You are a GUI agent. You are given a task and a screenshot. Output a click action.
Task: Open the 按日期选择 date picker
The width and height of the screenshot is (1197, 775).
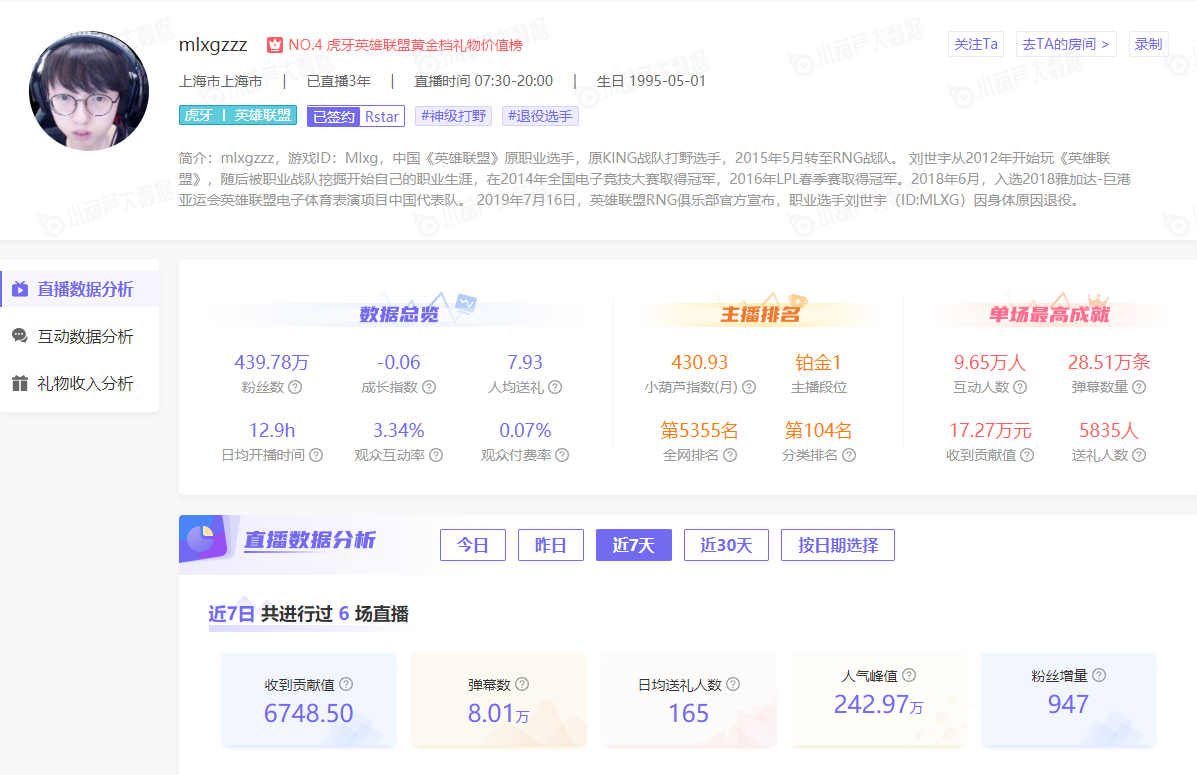coord(837,545)
